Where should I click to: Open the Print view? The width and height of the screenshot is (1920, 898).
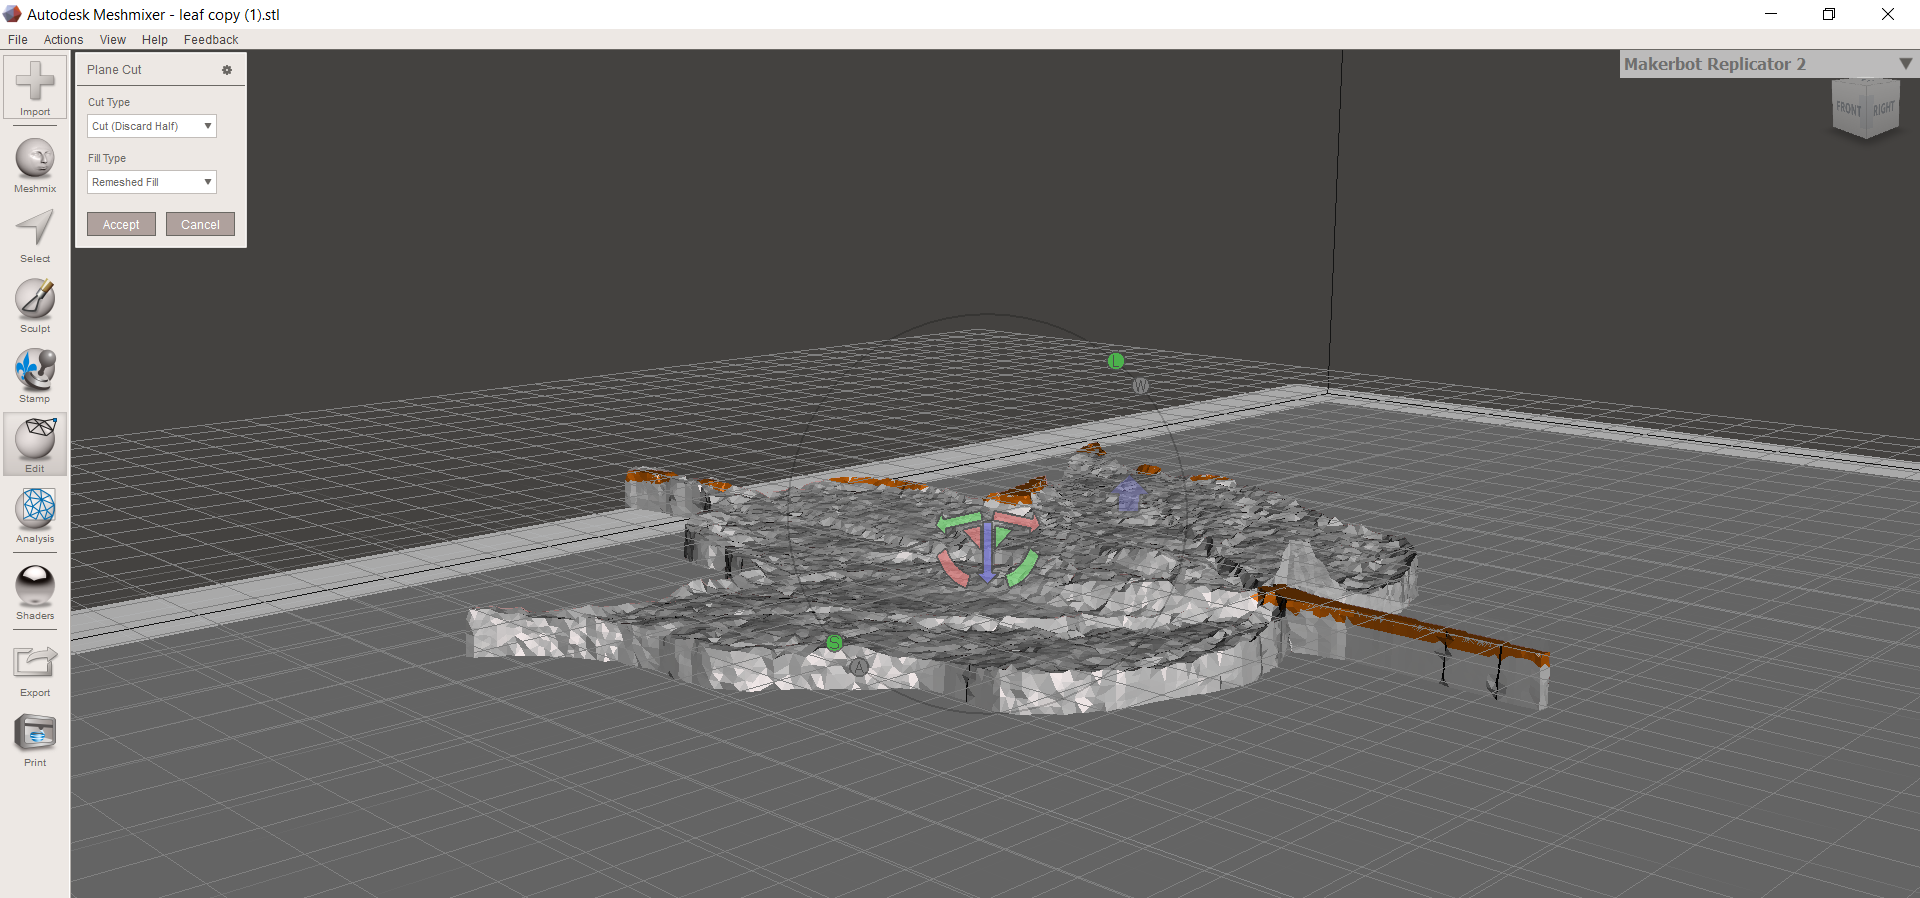click(x=35, y=740)
